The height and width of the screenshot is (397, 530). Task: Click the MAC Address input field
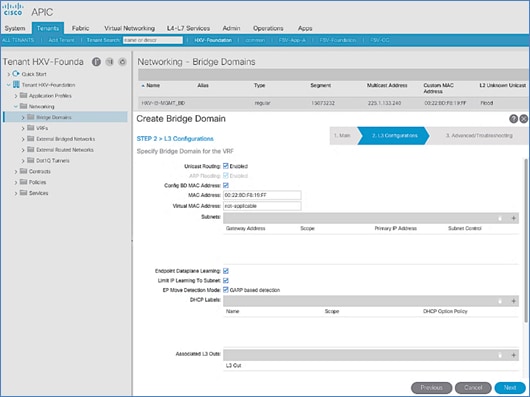point(262,195)
